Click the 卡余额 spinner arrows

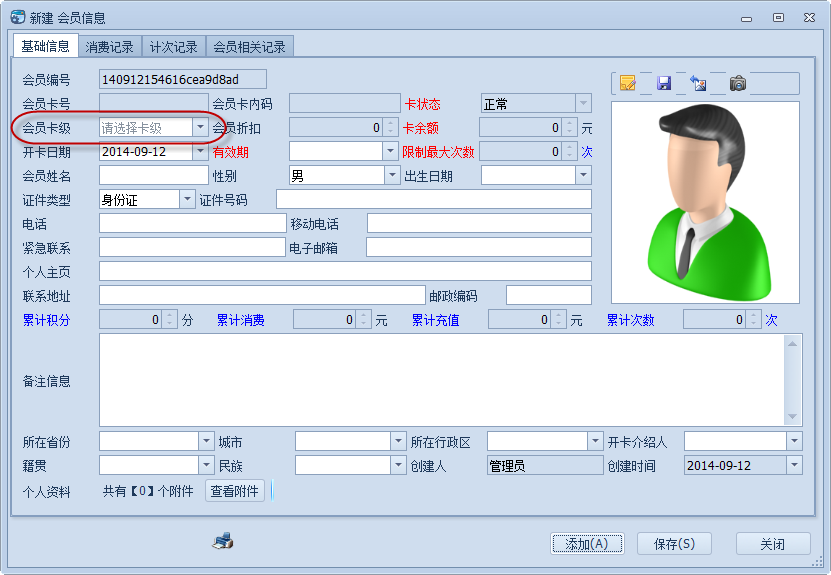(570, 128)
